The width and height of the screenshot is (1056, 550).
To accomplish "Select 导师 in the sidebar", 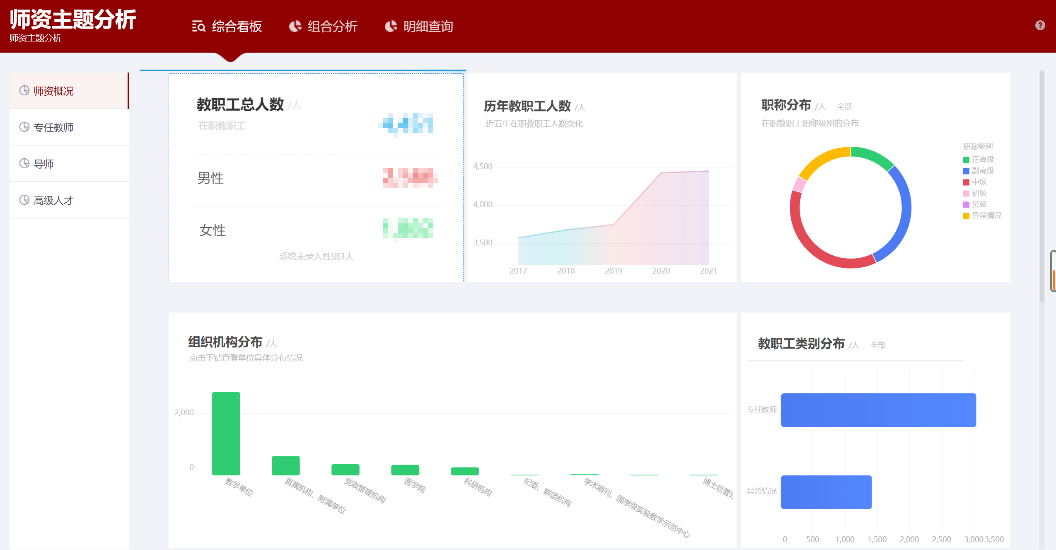I will (x=69, y=164).
